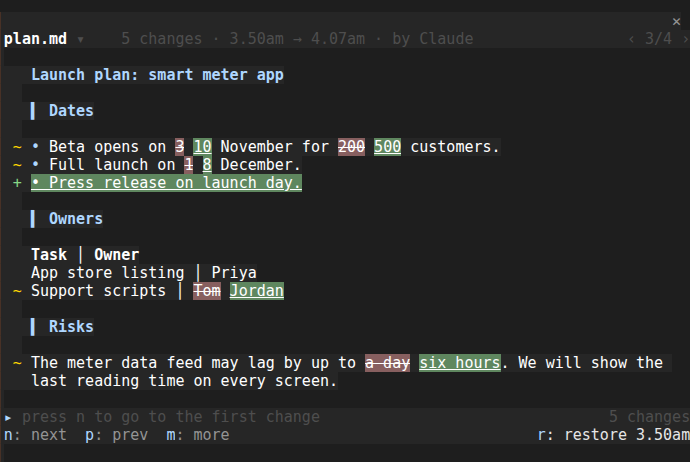Click the '3.50am → 4.07am' time range
The height and width of the screenshot is (462, 690).
(297, 39)
